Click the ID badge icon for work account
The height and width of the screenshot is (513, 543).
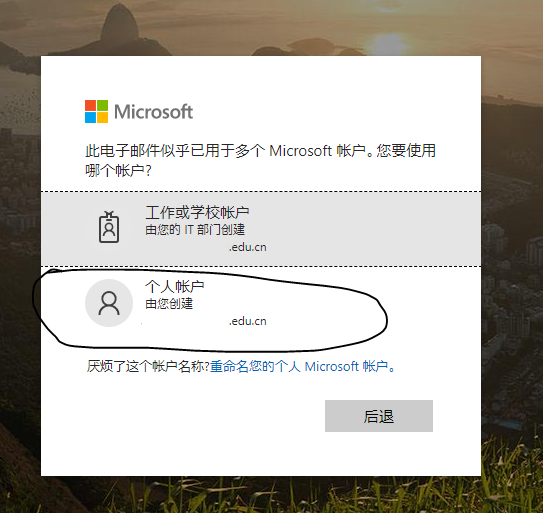(109, 227)
